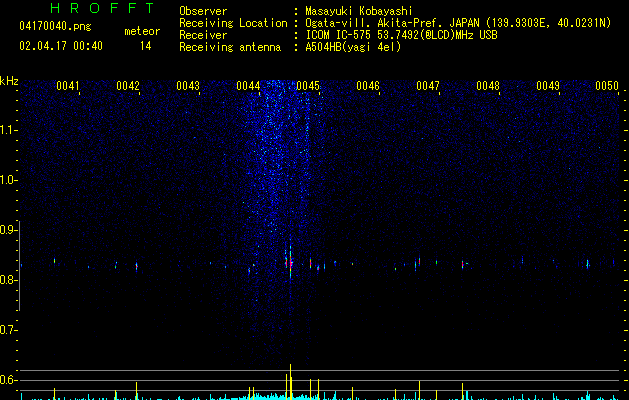
Task: Click time marker 0045
Action: [x=308, y=86]
